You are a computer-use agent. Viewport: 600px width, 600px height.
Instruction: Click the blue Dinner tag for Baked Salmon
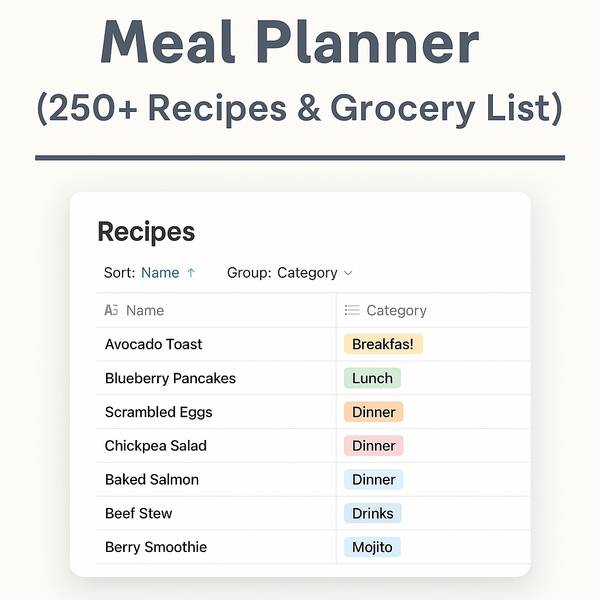click(373, 479)
